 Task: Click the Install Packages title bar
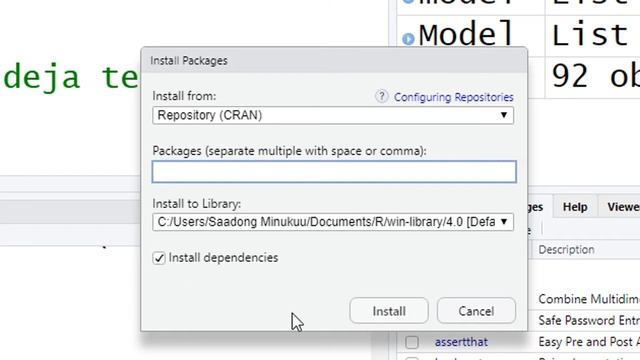point(334,60)
